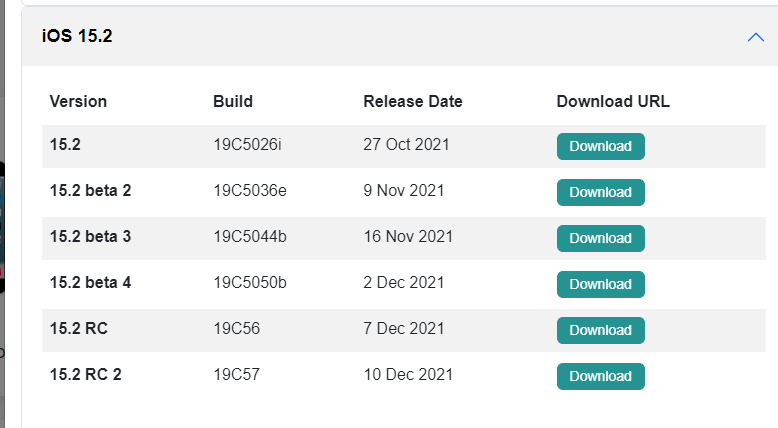The width and height of the screenshot is (778, 428).
Task: Click the Release Date column header
Action: tap(413, 101)
